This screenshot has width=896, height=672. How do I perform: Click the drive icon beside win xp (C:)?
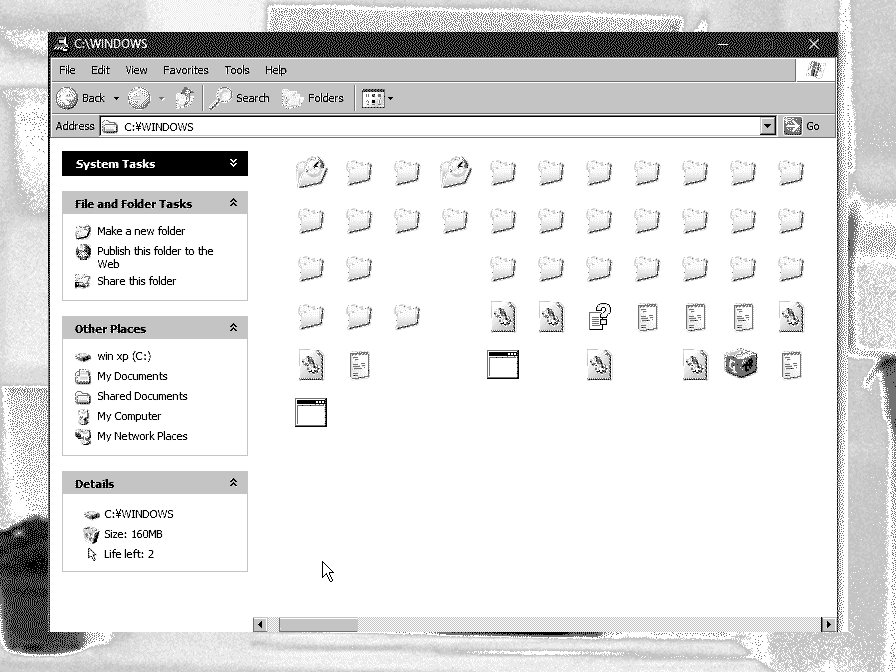(x=83, y=357)
